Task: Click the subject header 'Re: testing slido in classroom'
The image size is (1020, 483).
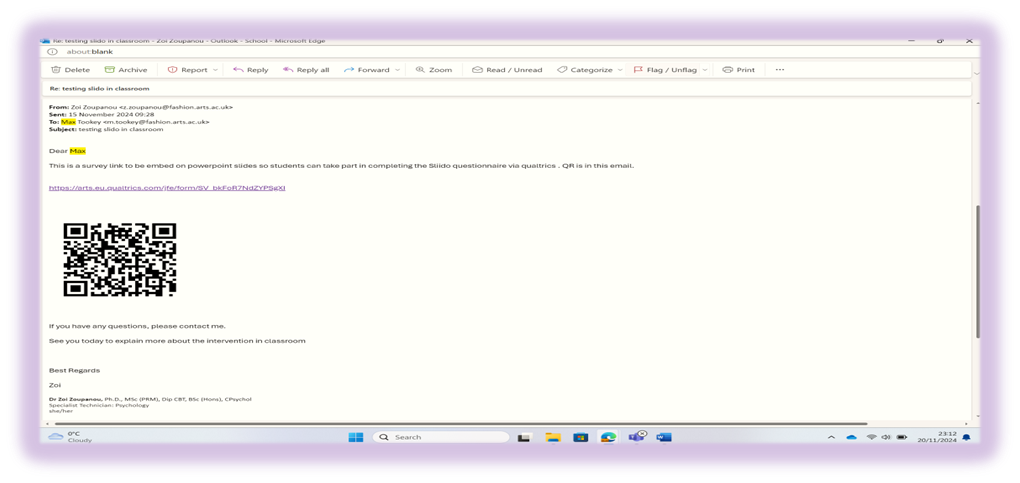Action: pyautogui.click(x=100, y=88)
